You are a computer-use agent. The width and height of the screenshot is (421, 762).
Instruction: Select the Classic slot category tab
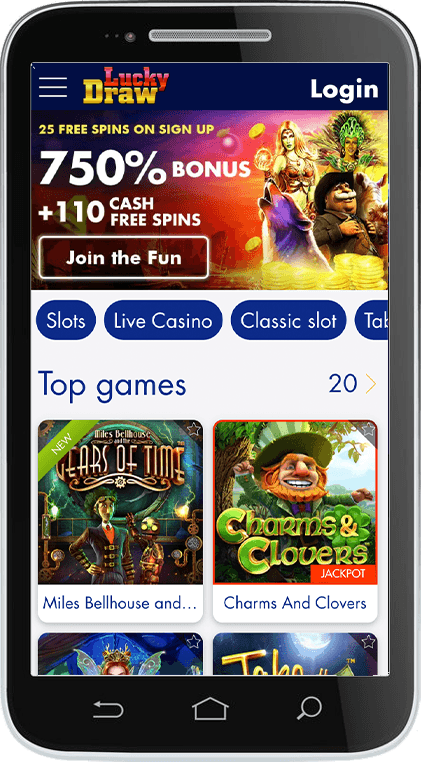288,320
